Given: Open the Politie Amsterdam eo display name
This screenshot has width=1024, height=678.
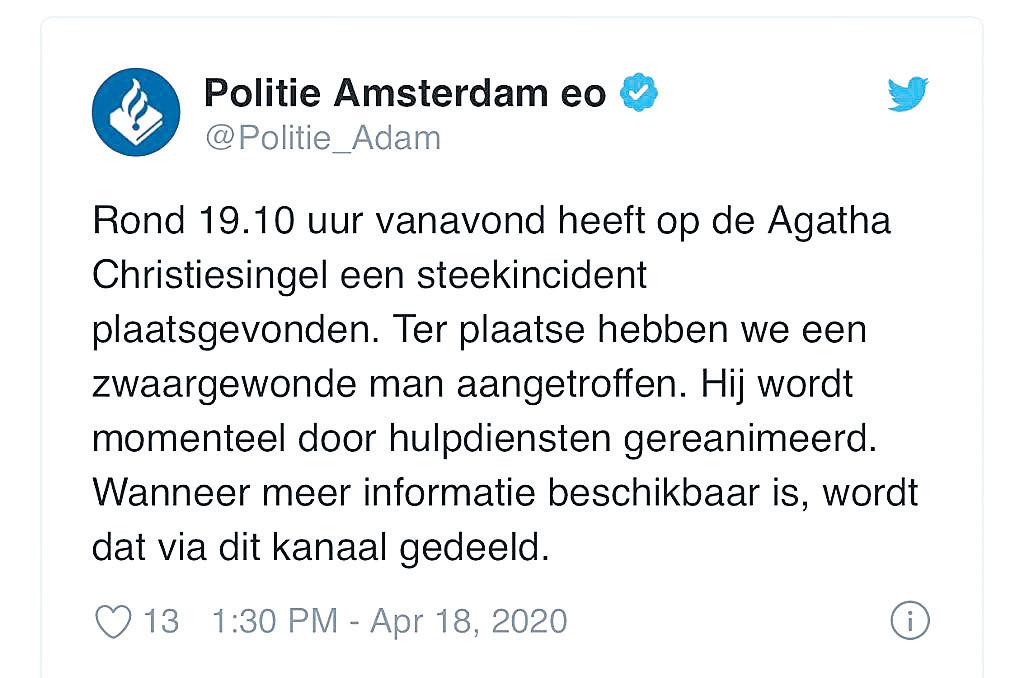Looking at the screenshot, I should pyautogui.click(x=405, y=93).
